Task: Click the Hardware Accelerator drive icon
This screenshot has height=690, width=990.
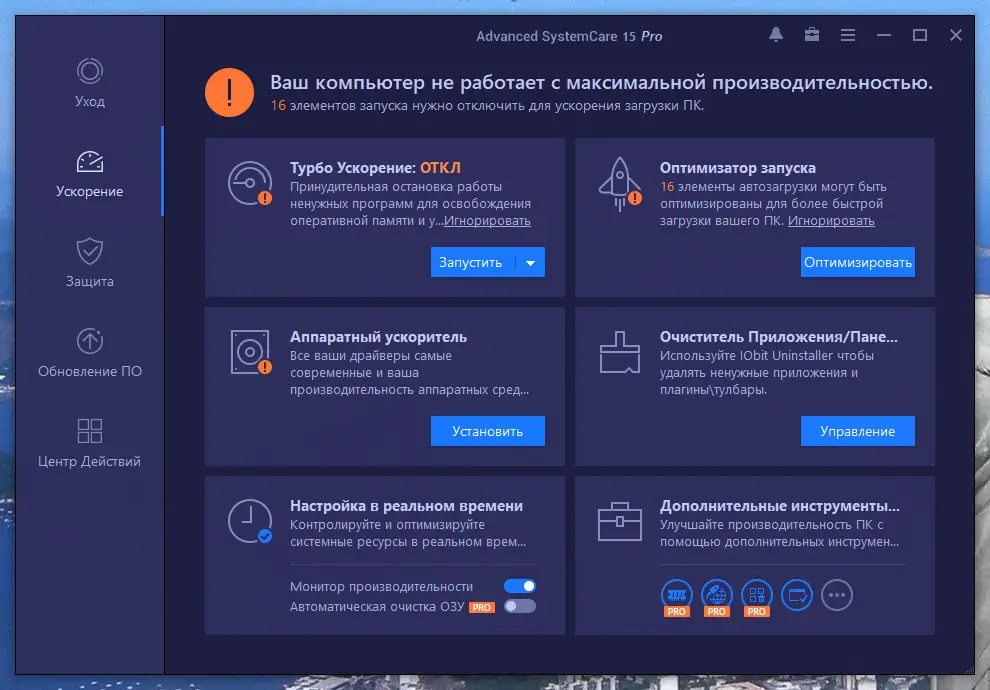Action: [248, 353]
